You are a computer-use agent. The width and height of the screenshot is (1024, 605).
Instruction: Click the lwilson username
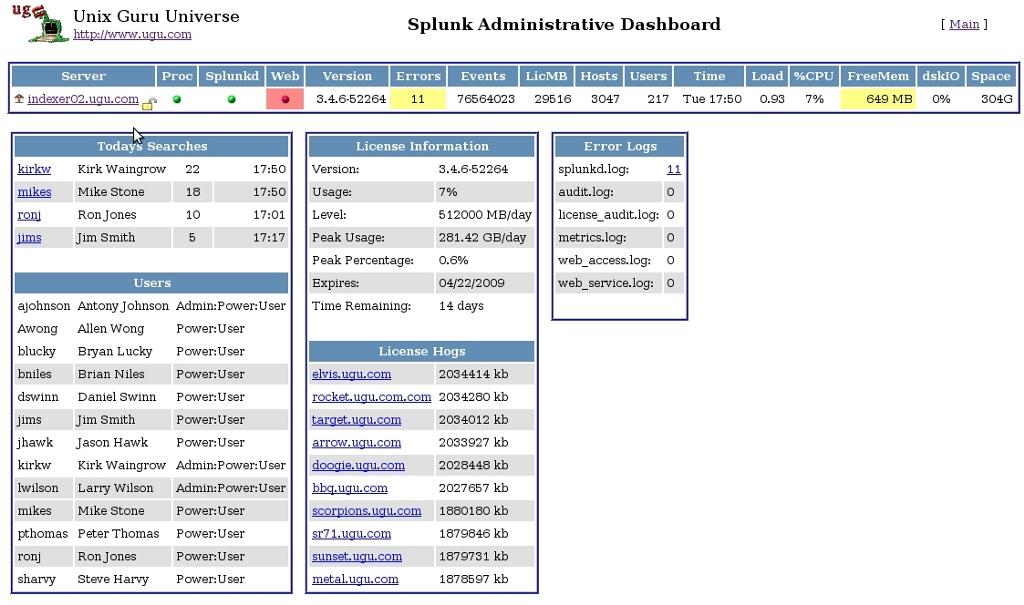38,488
